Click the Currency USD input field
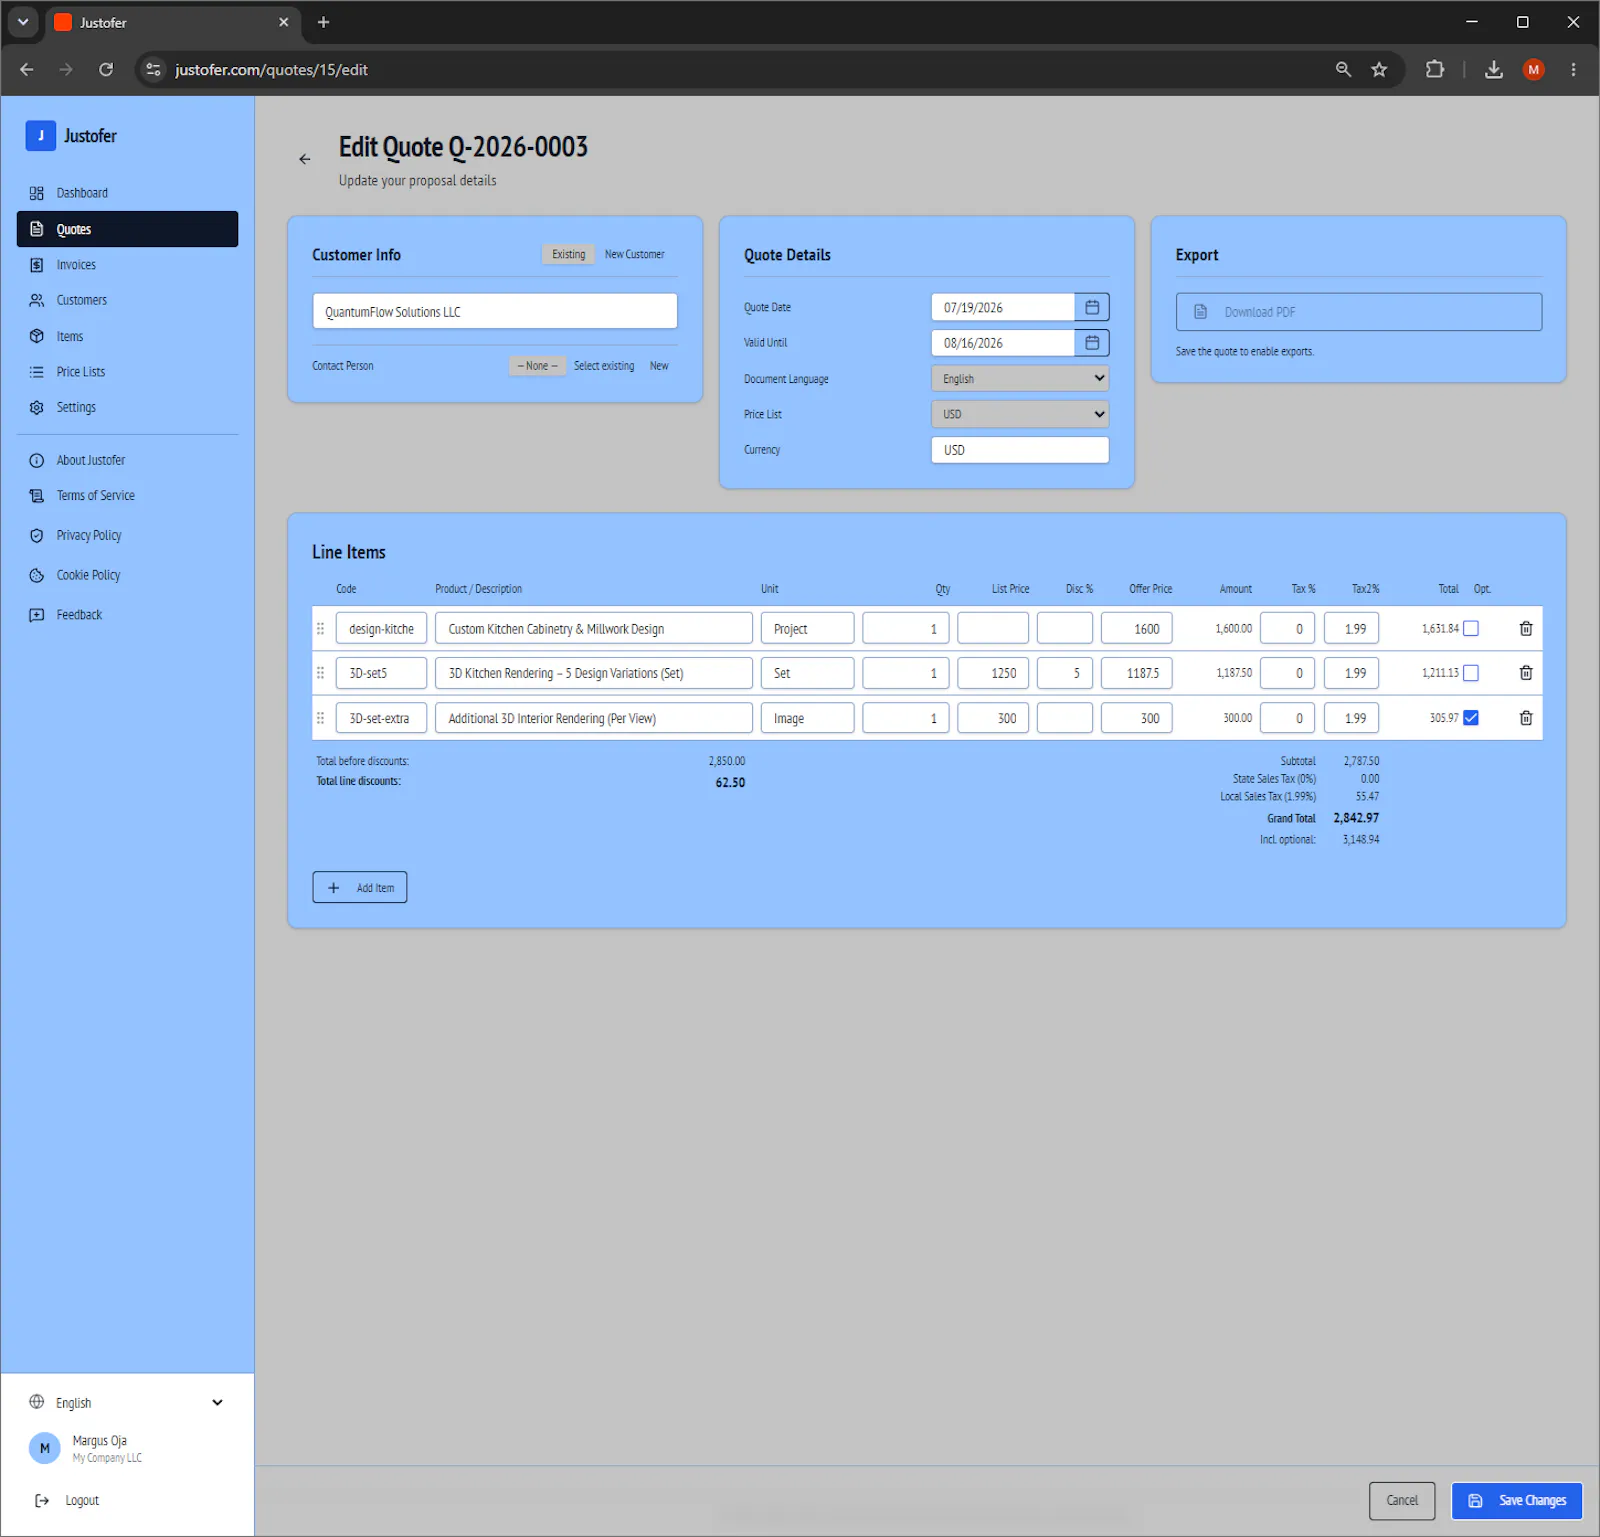This screenshot has width=1600, height=1537. (1020, 450)
